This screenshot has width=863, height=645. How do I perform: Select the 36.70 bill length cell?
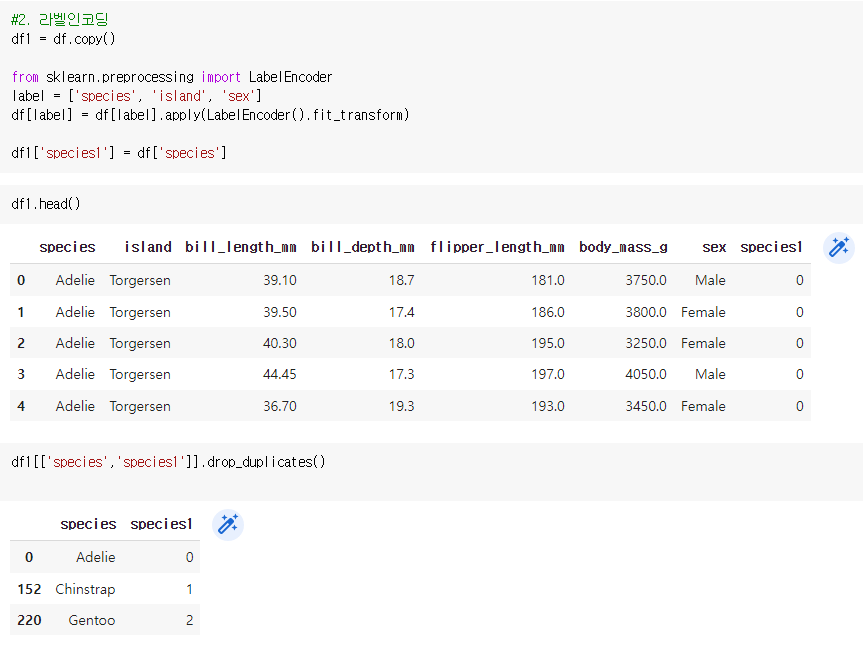click(280, 406)
